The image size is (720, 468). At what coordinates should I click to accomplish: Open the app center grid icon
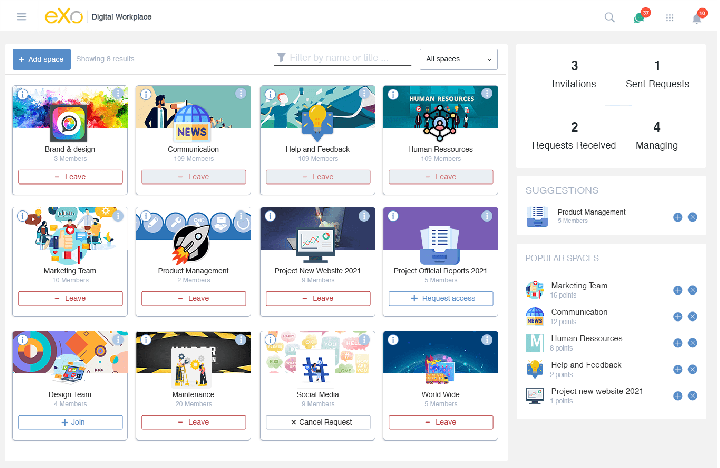669,18
